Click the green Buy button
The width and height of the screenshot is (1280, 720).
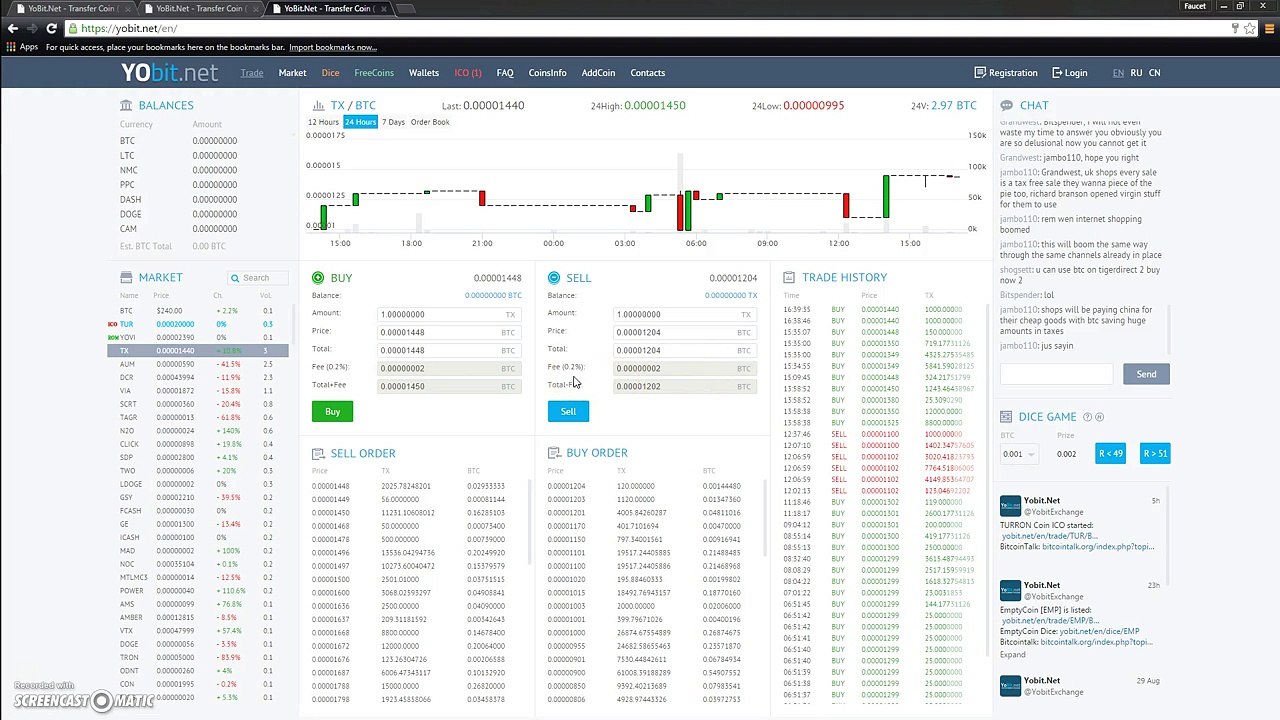point(332,411)
